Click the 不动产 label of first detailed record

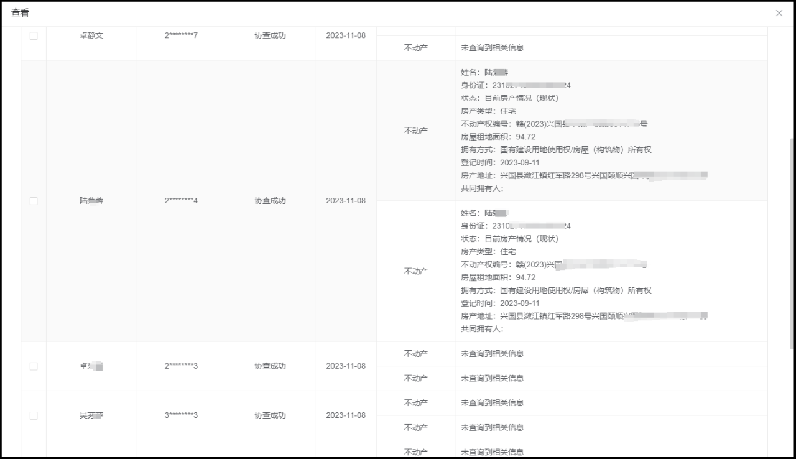[x=415, y=131]
